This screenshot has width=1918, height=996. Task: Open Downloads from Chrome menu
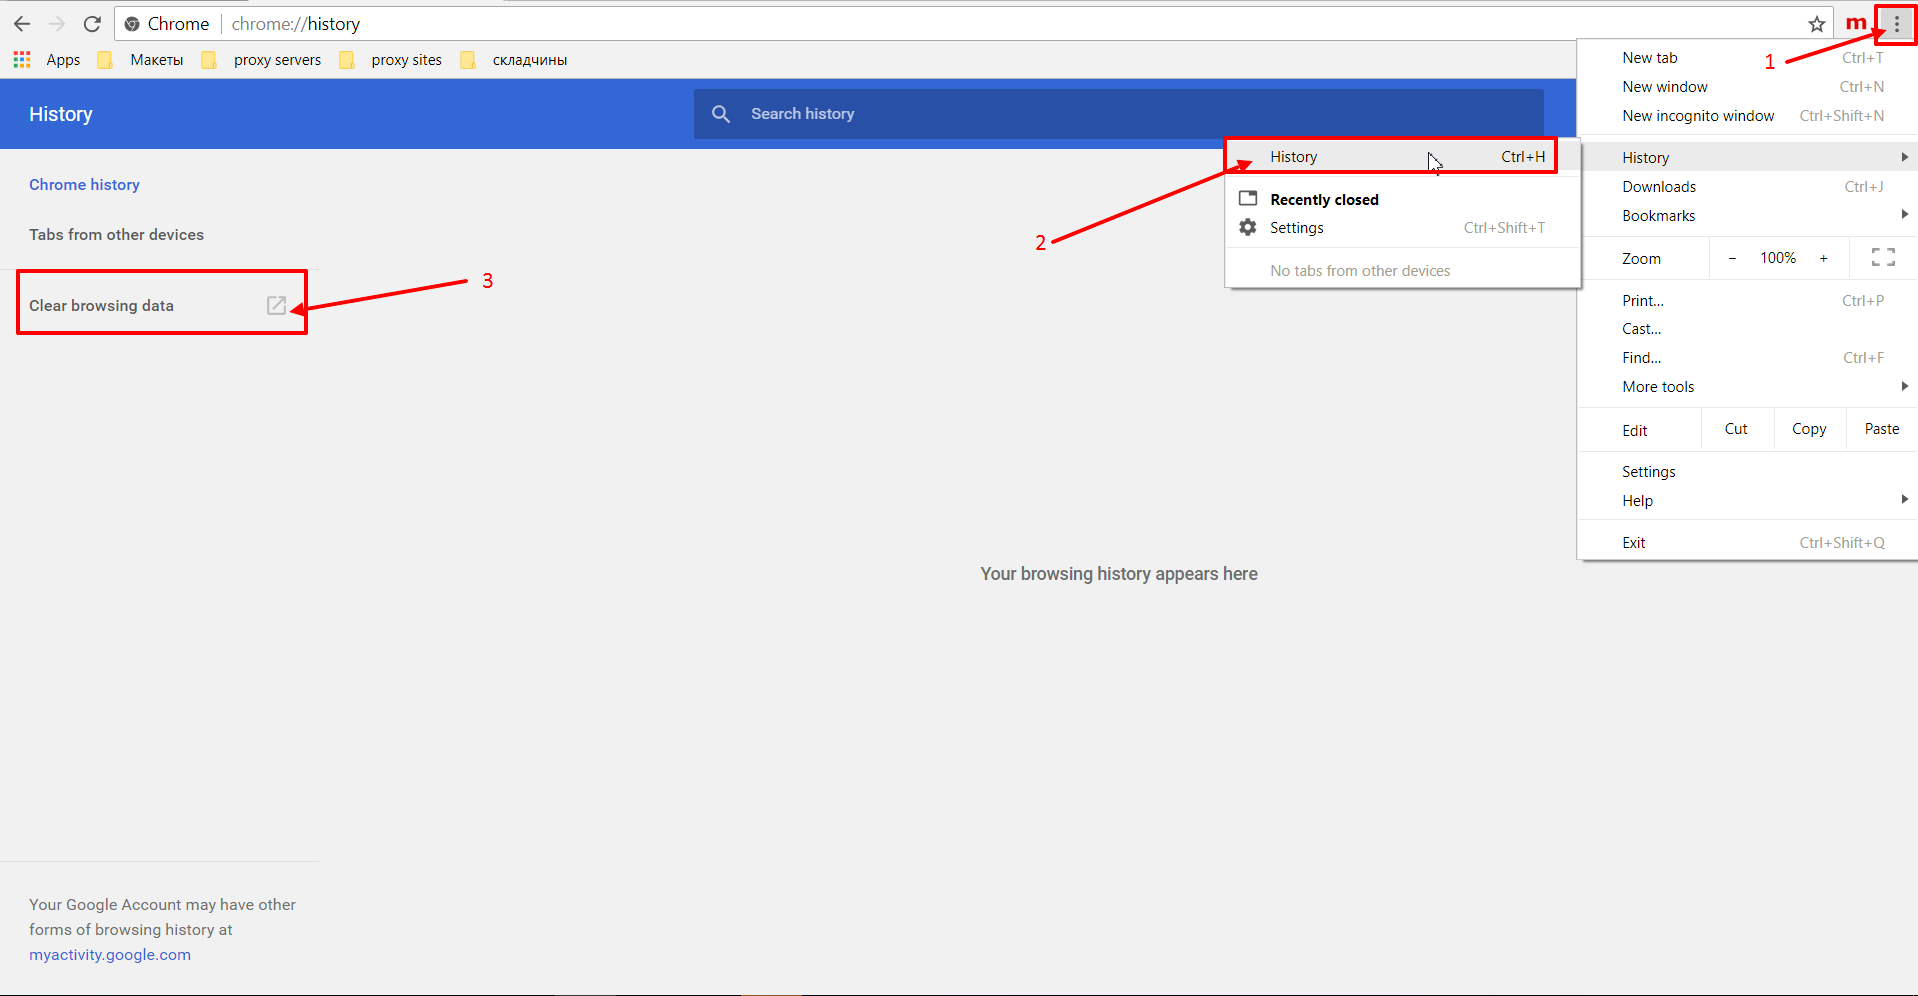tap(1659, 187)
